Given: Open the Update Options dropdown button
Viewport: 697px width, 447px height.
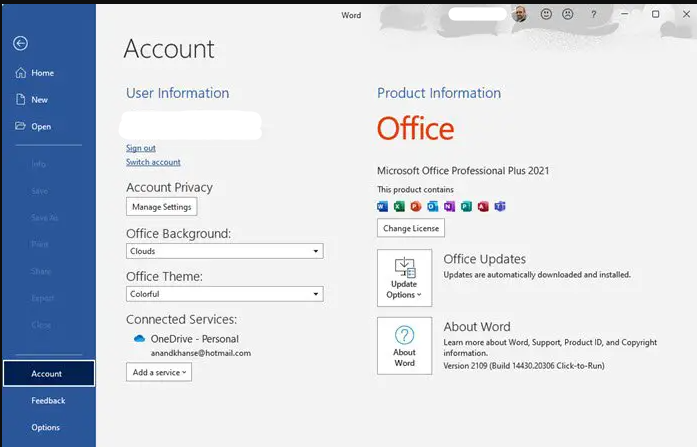Looking at the screenshot, I should 405,278.
